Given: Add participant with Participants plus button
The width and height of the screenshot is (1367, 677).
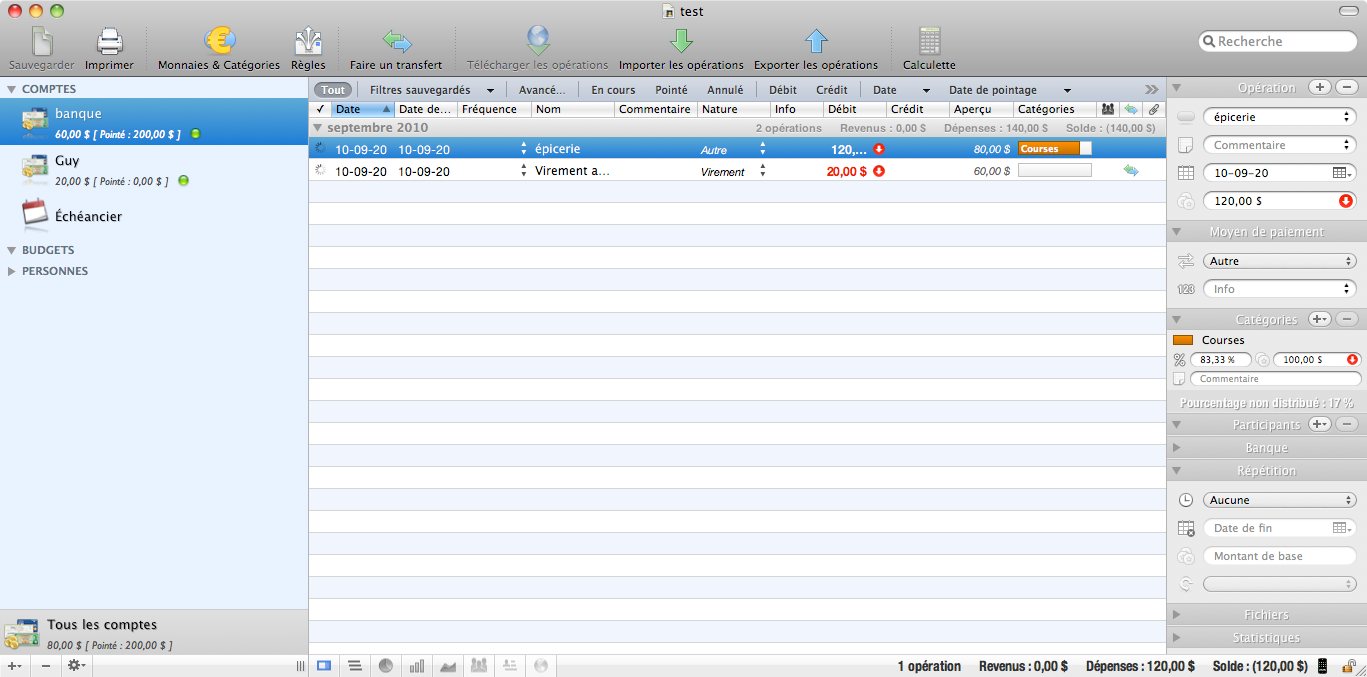Looking at the screenshot, I should click(1320, 425).
